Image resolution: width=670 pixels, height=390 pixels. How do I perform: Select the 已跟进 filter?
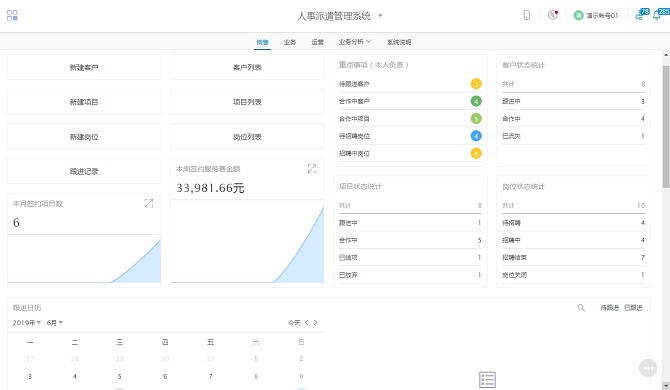633,308
